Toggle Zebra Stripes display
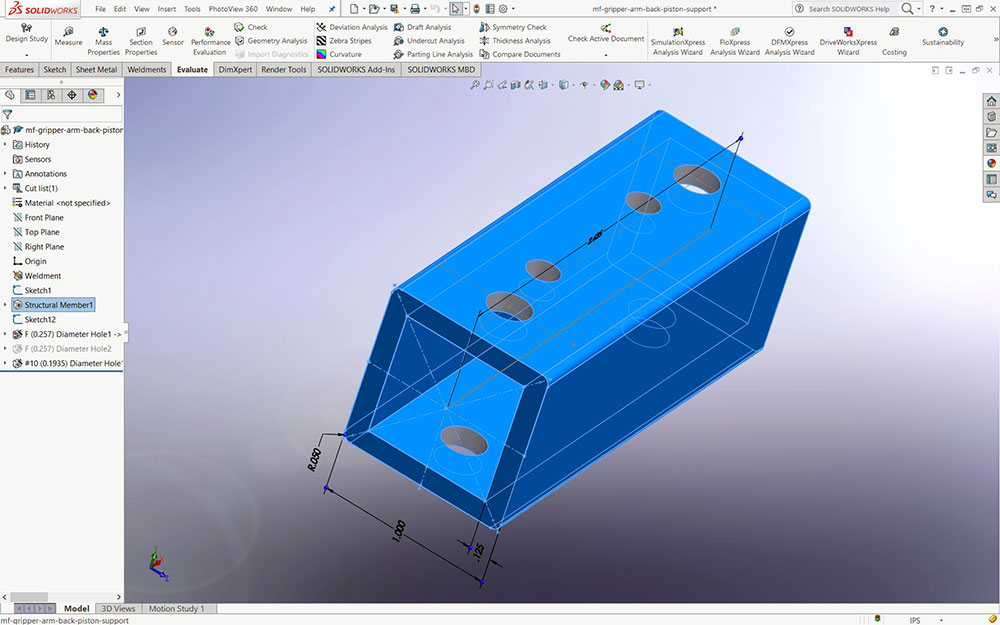The height and width of the screenshot is (625, 1000). point(345,41)
